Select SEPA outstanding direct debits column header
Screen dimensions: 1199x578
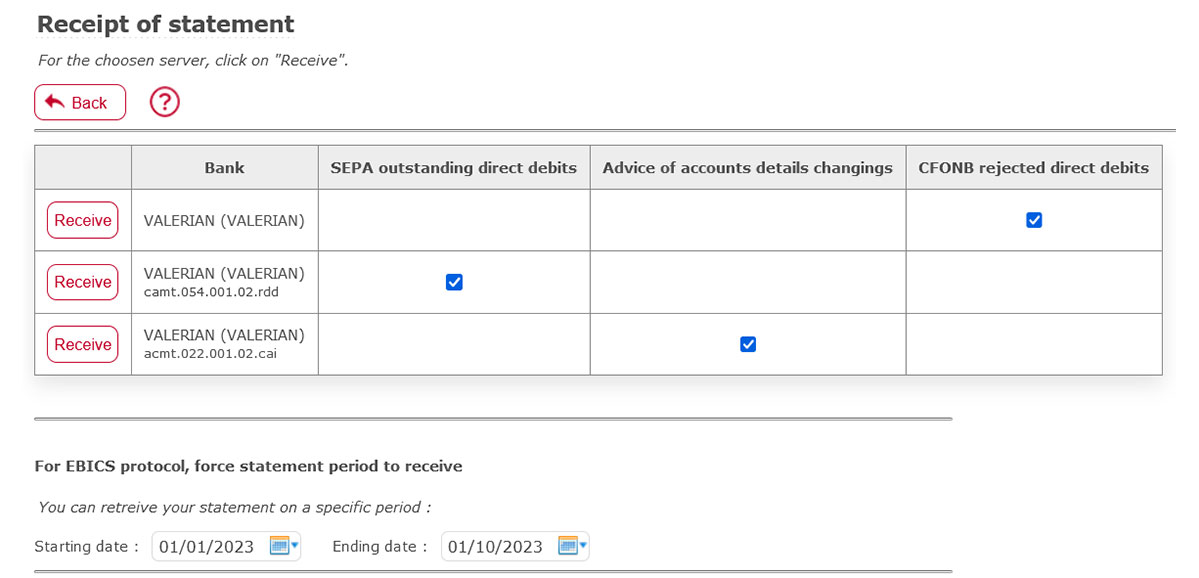point(454,167)
